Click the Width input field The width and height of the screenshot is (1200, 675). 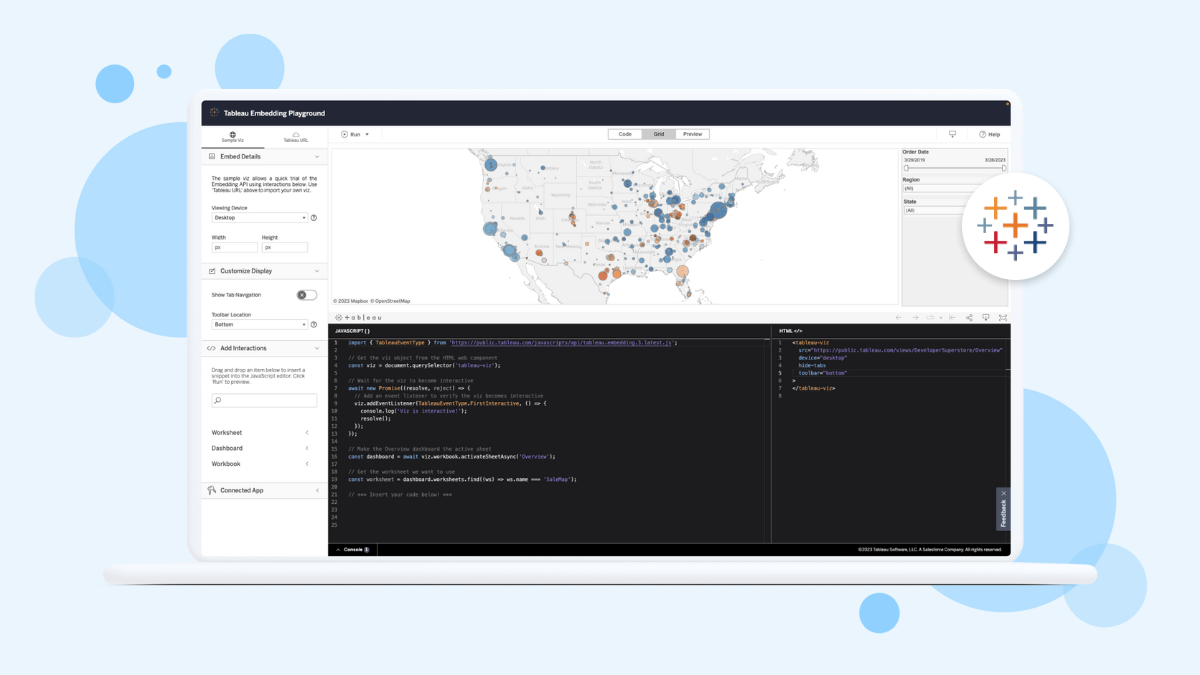click(x=235, y=247)
